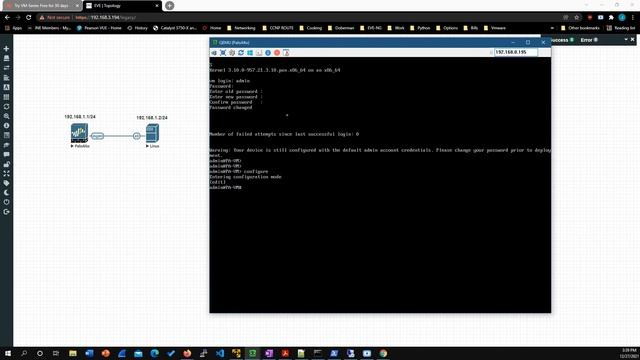This screenshot has width=640, height=360.
Task: Click the Not secure warning badge
Action: [x=55, y=18]
